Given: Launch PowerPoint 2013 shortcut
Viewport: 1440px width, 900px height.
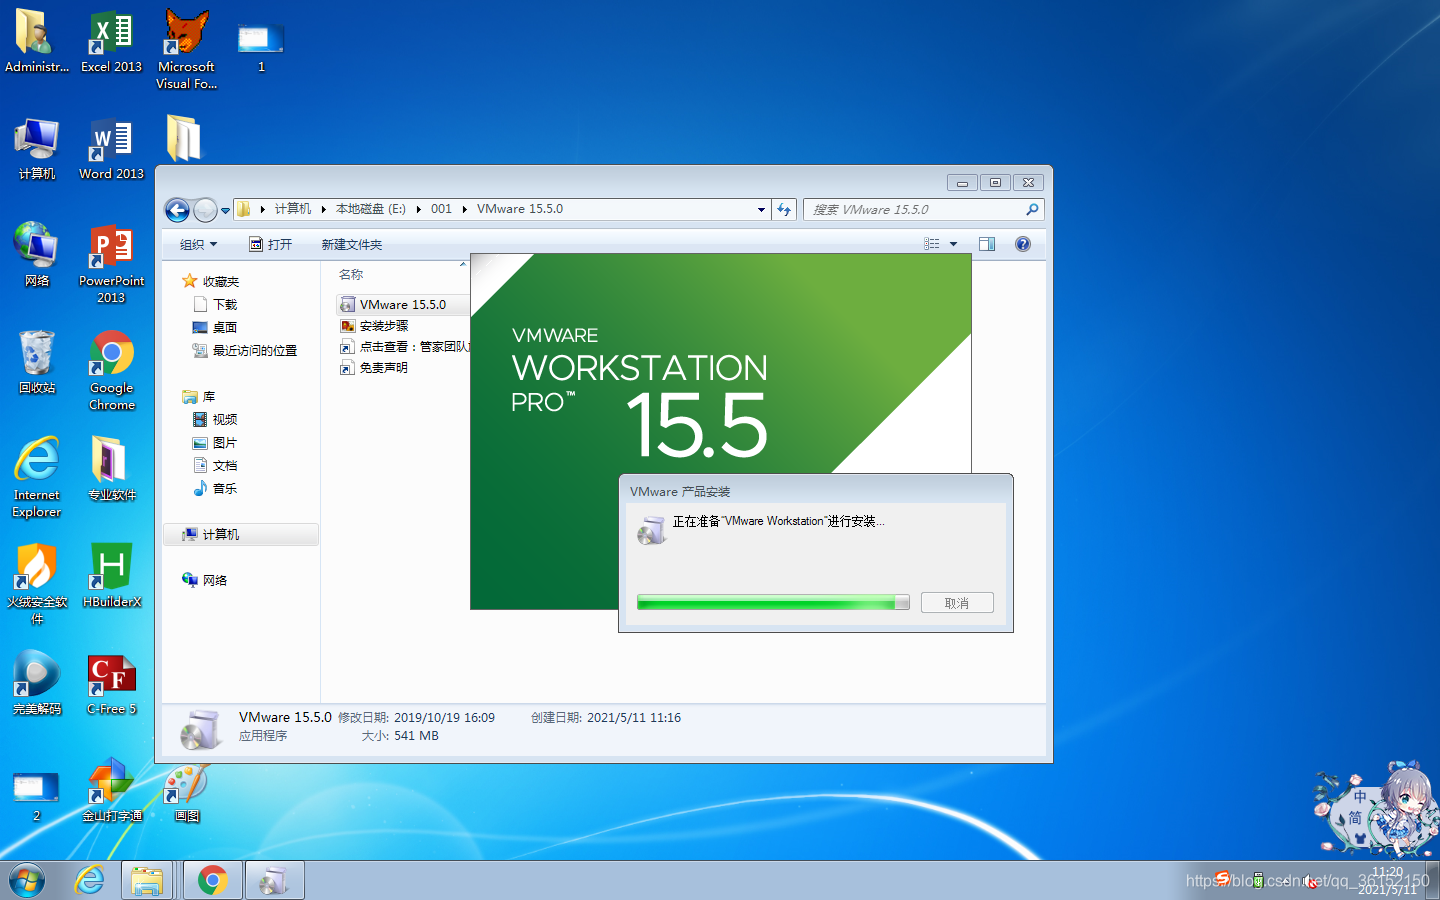Looking at the screenshot, I should point(111,263).
